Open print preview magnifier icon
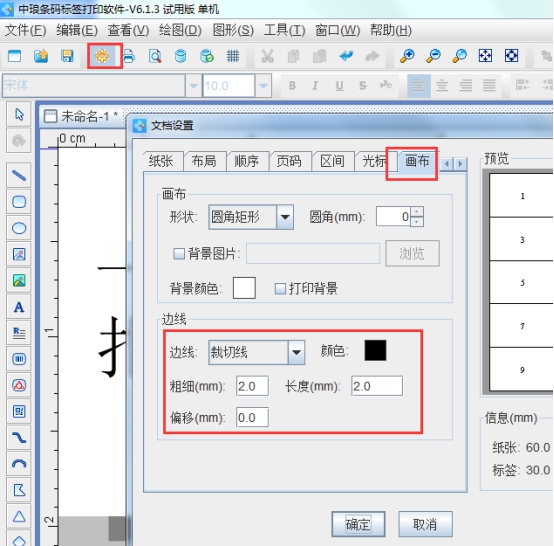The height and width of the screenshot is (546, 554). (155, 56)
